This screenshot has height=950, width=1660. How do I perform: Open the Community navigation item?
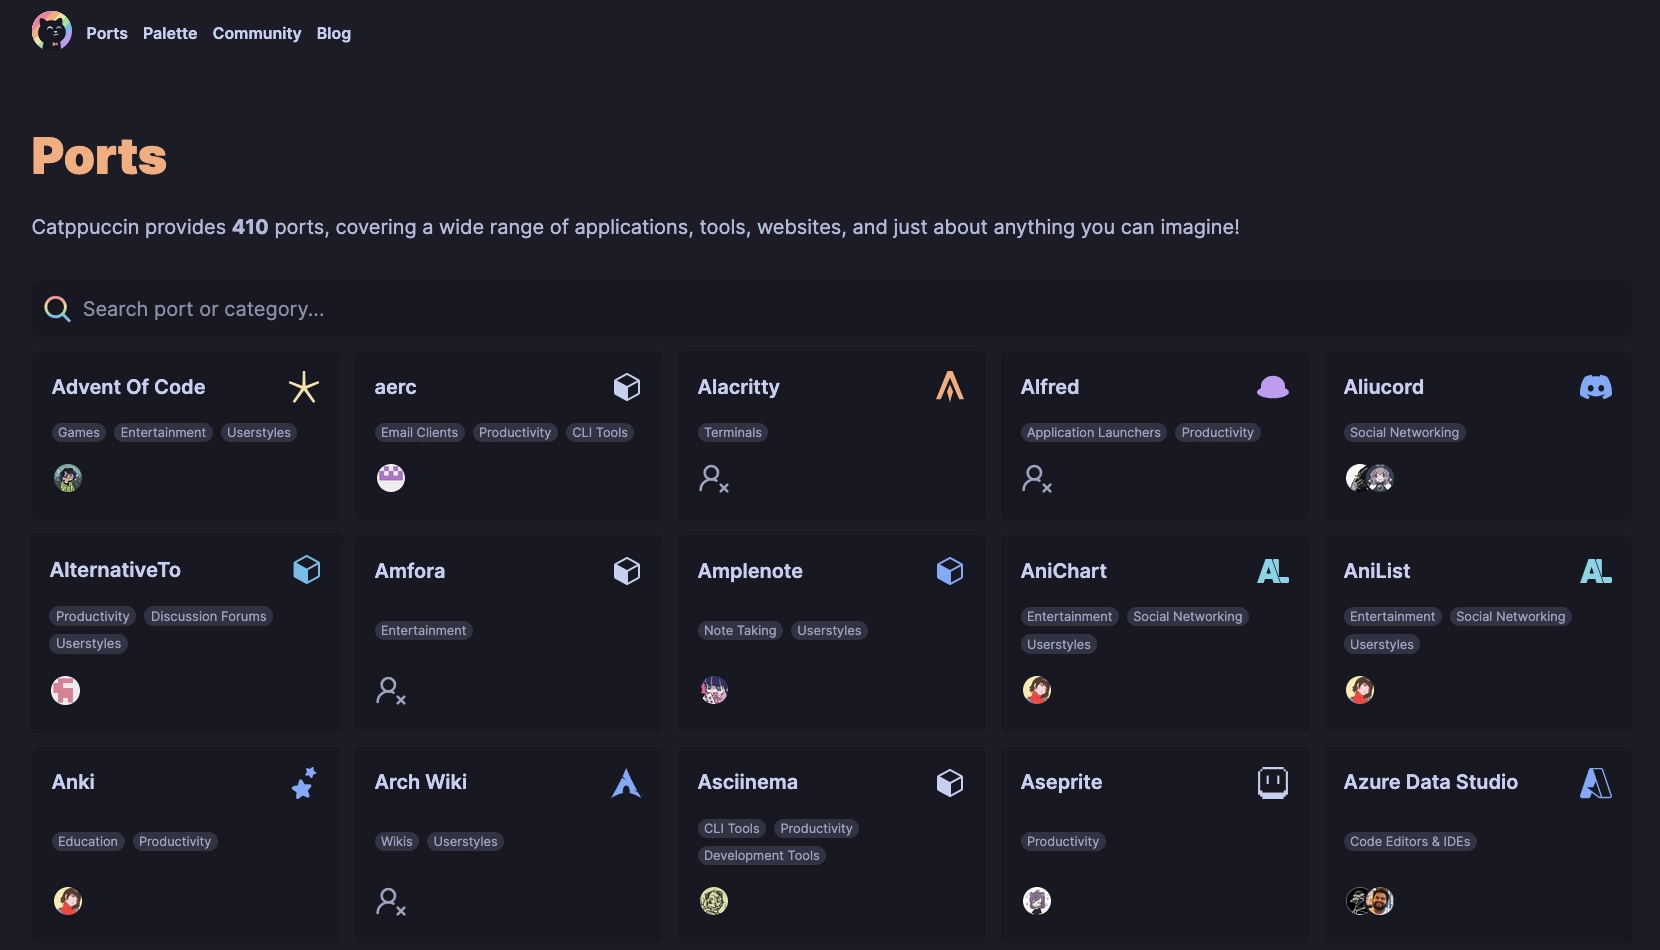coord(257,33)
